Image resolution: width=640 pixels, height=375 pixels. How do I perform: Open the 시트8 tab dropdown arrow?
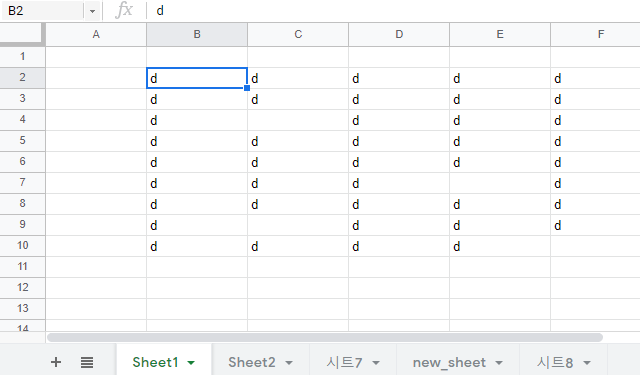pos(587,362)
